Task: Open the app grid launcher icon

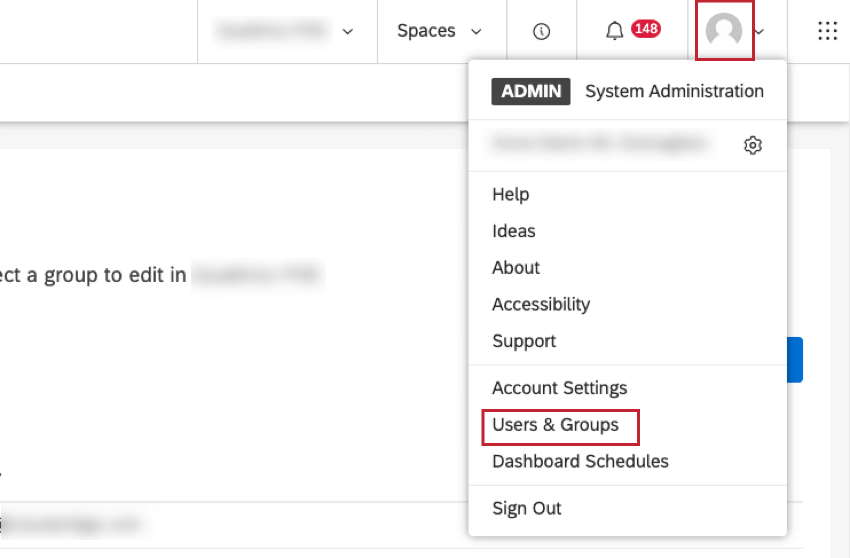Action: tap(827, 31)
